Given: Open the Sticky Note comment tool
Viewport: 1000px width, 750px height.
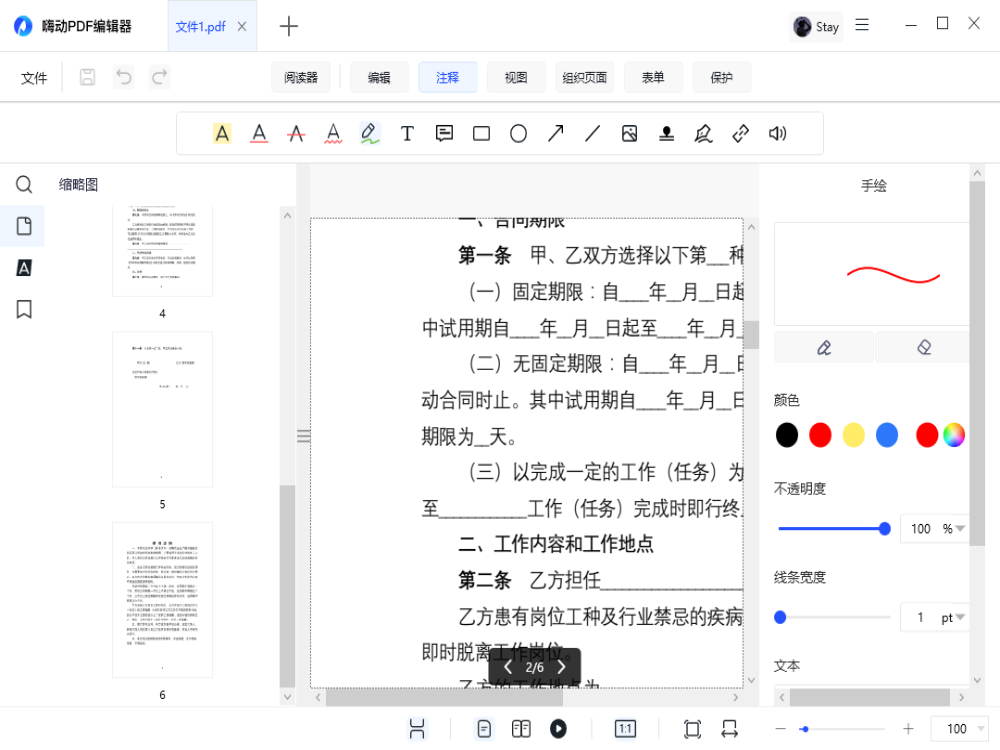Looking at the screenshot, I should click(444, 133).
